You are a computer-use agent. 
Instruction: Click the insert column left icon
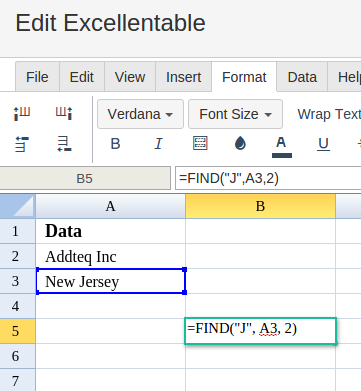(22, 113)
